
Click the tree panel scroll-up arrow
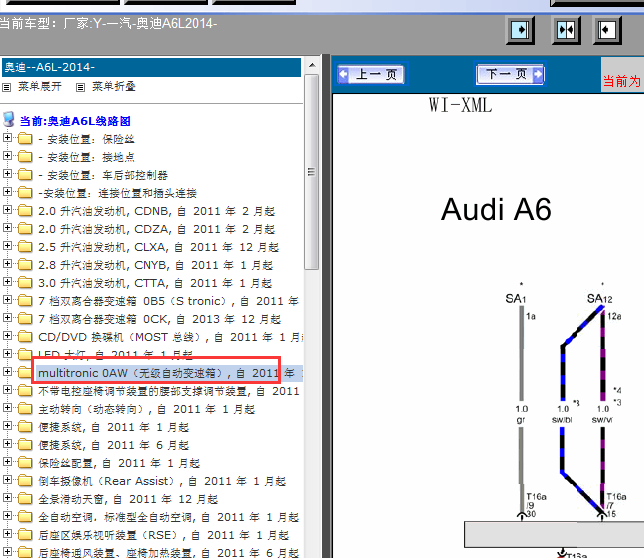pos(312,65)
